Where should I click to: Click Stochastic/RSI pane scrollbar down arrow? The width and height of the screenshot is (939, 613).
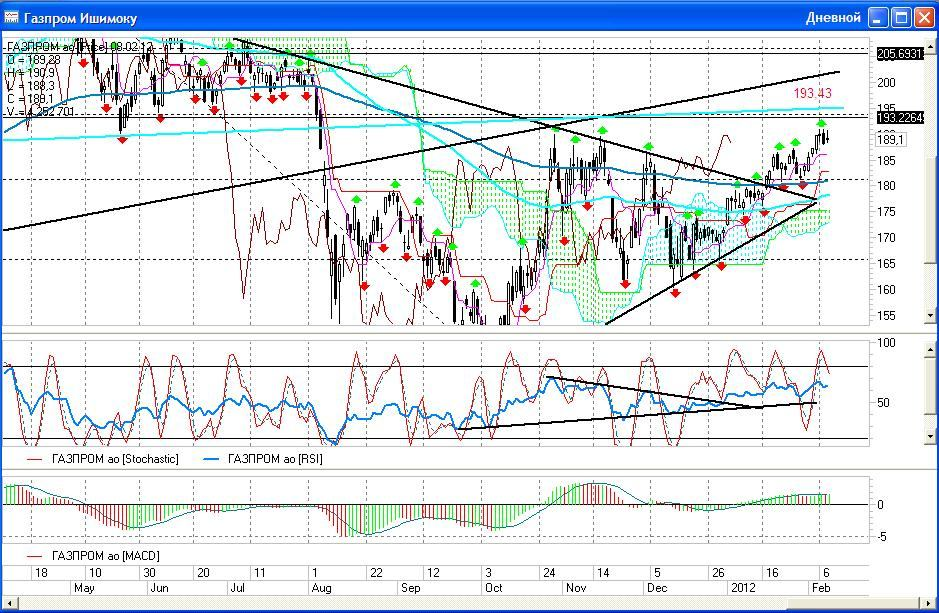(x=931, y=437)
